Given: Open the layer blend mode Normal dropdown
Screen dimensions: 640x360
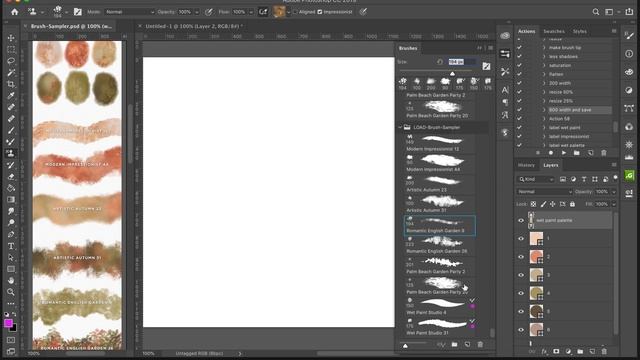Looking at the screenshot, I should tap(544, 191).
